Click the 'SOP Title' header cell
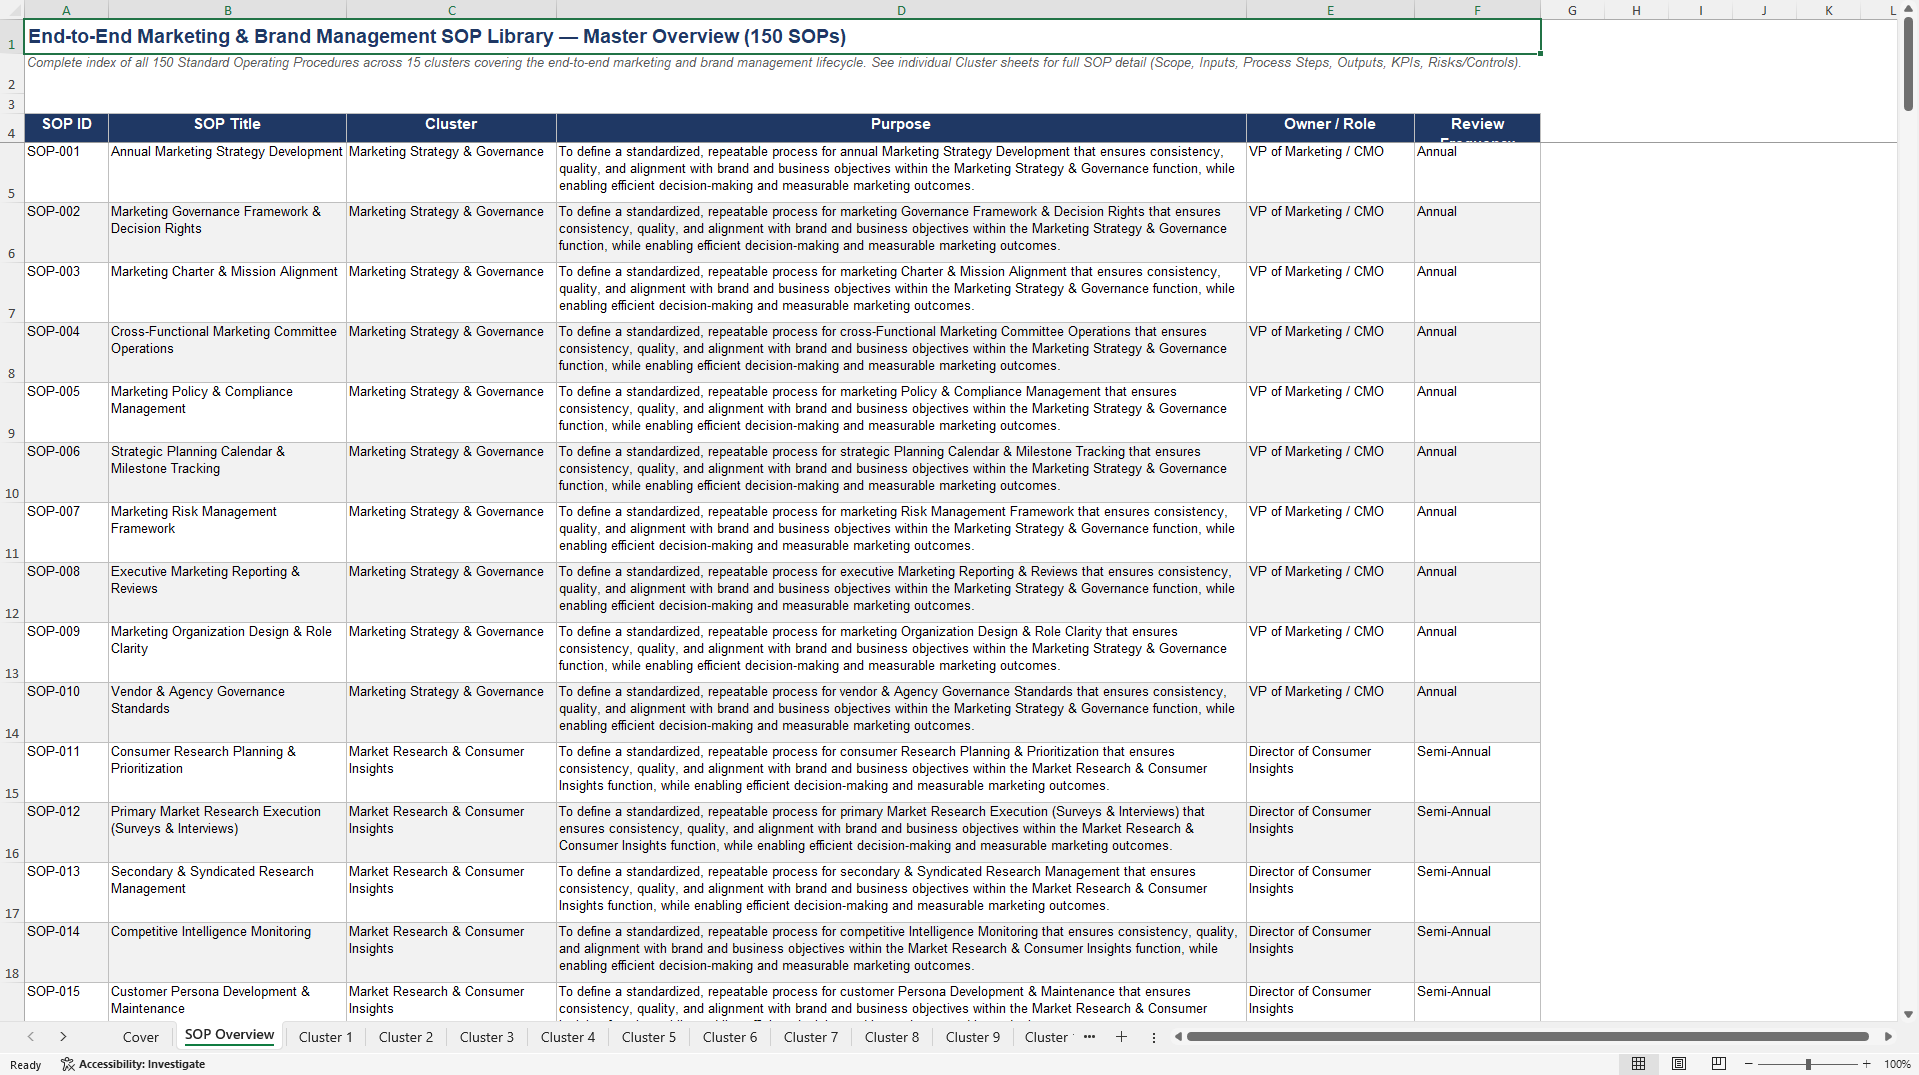Screen dimensions: 1919x1075 tap(227, 127)
